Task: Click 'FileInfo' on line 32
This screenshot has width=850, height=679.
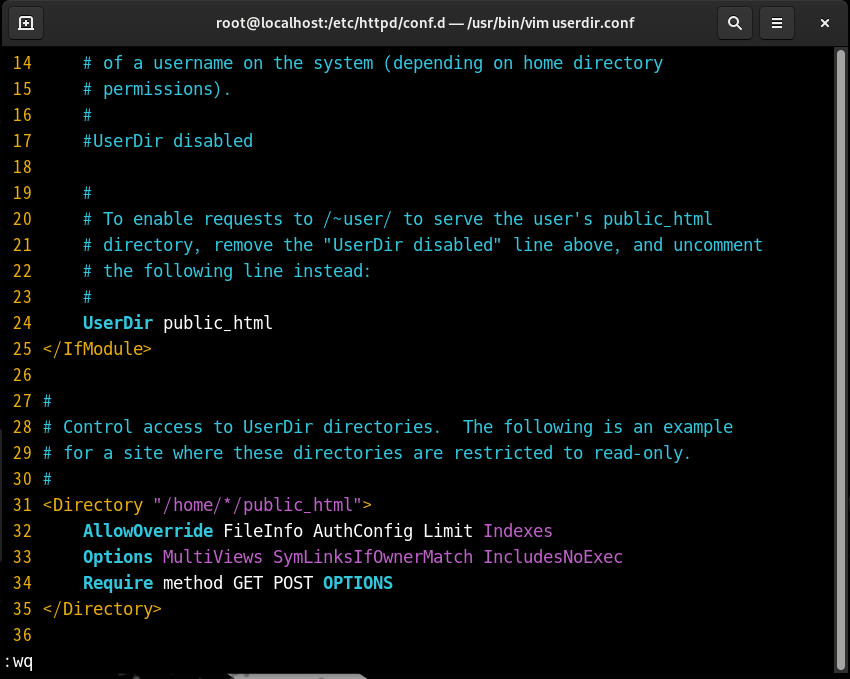Action: point(263,531)
